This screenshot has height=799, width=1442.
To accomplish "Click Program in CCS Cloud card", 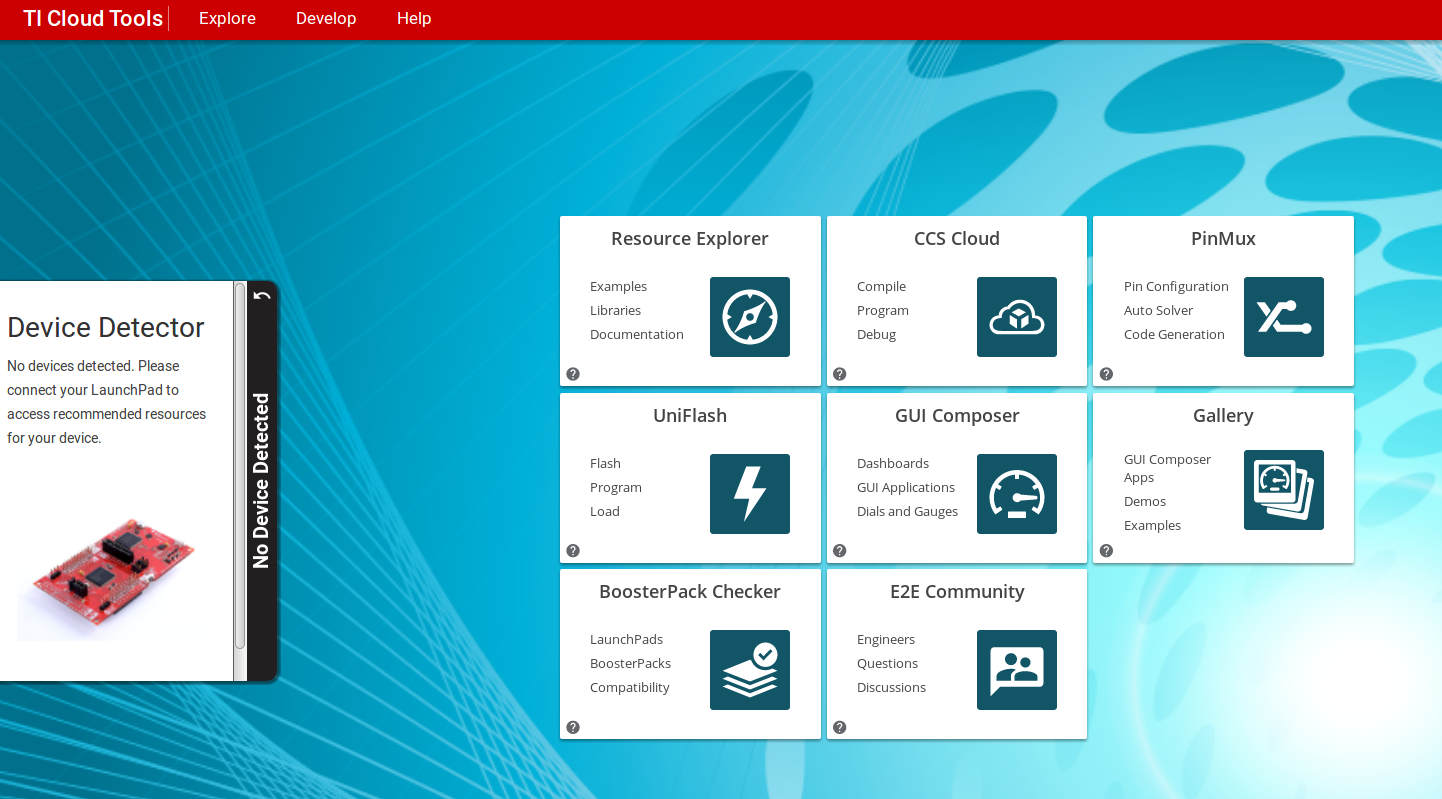I will coord(883,311).
